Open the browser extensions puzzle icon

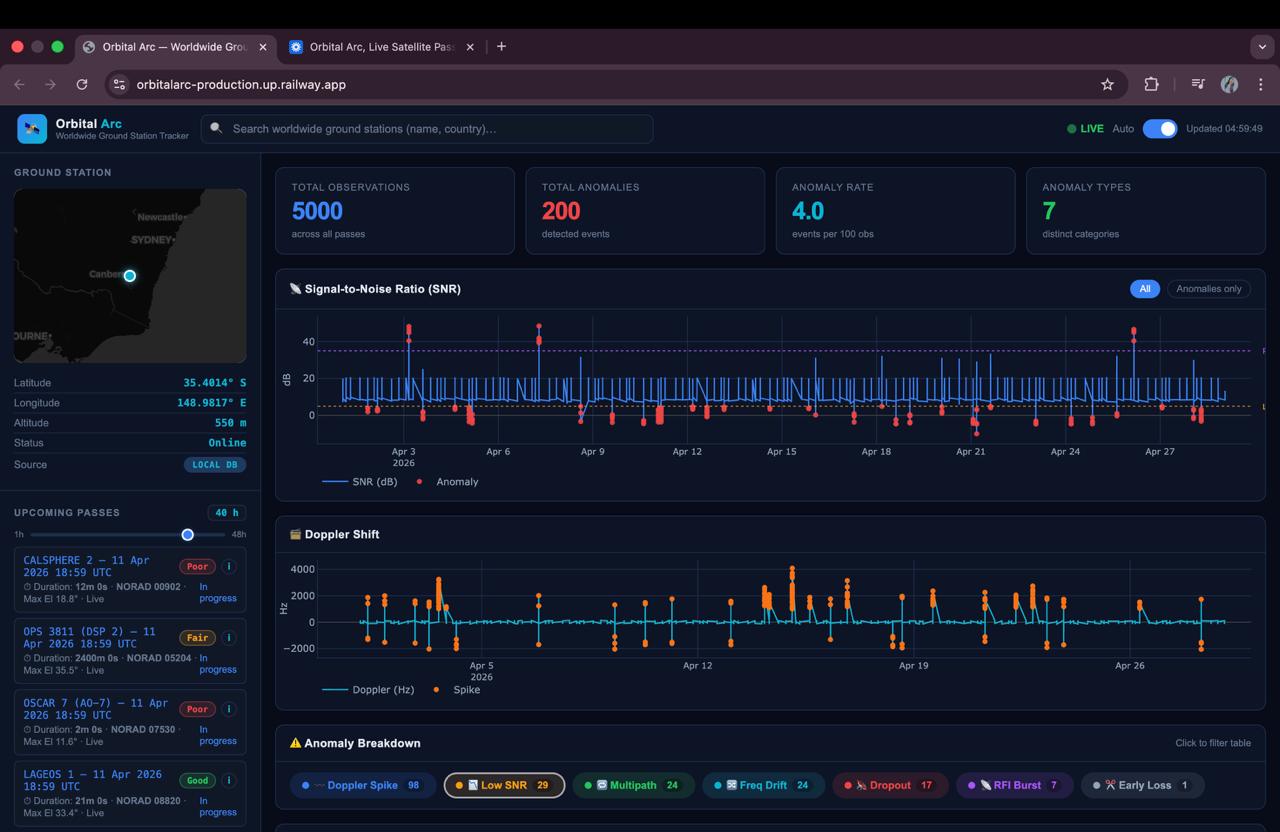pyautogui.click(x=1151, y=84)
